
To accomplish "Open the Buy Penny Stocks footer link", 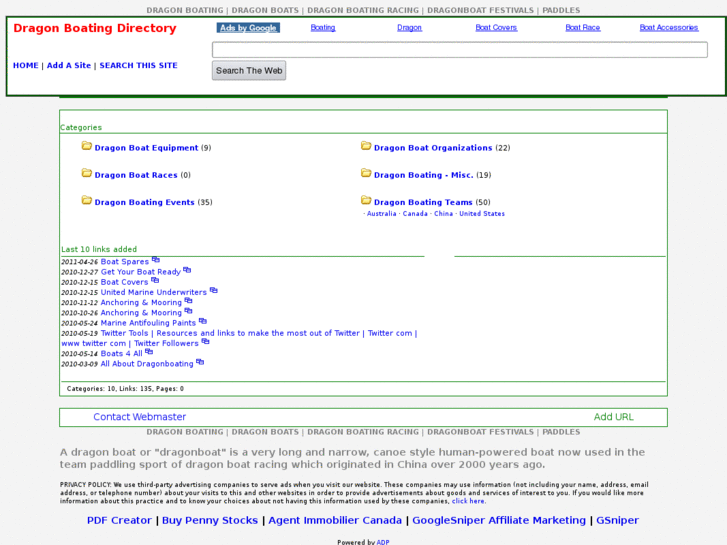I will pyautogui.click(x=210, y=520).
